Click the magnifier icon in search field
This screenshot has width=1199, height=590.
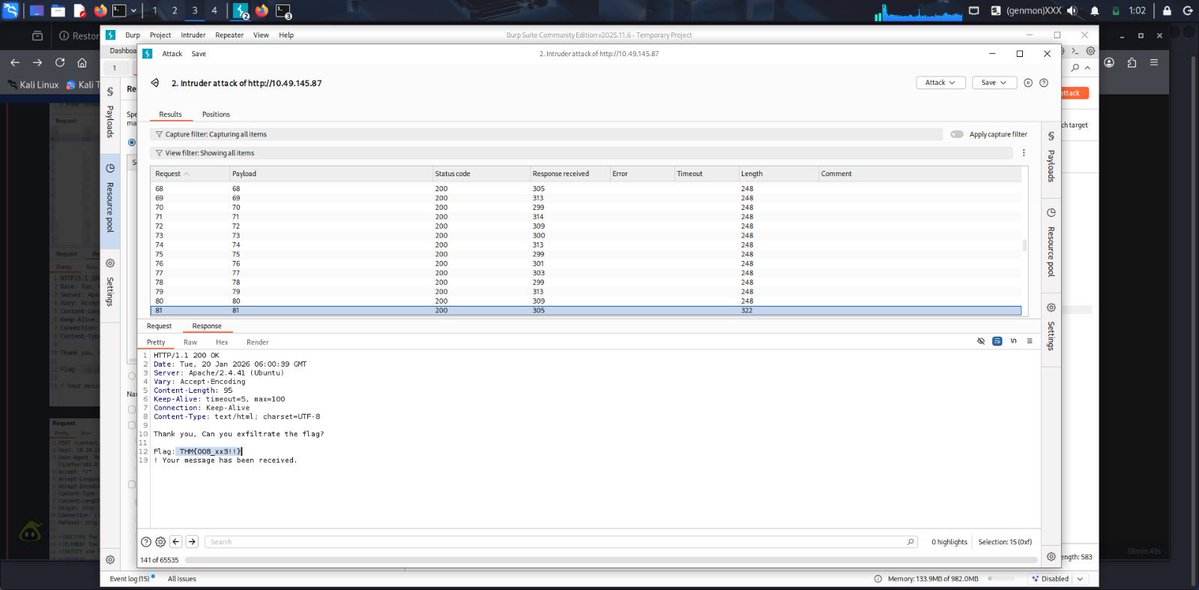[910, 542]
